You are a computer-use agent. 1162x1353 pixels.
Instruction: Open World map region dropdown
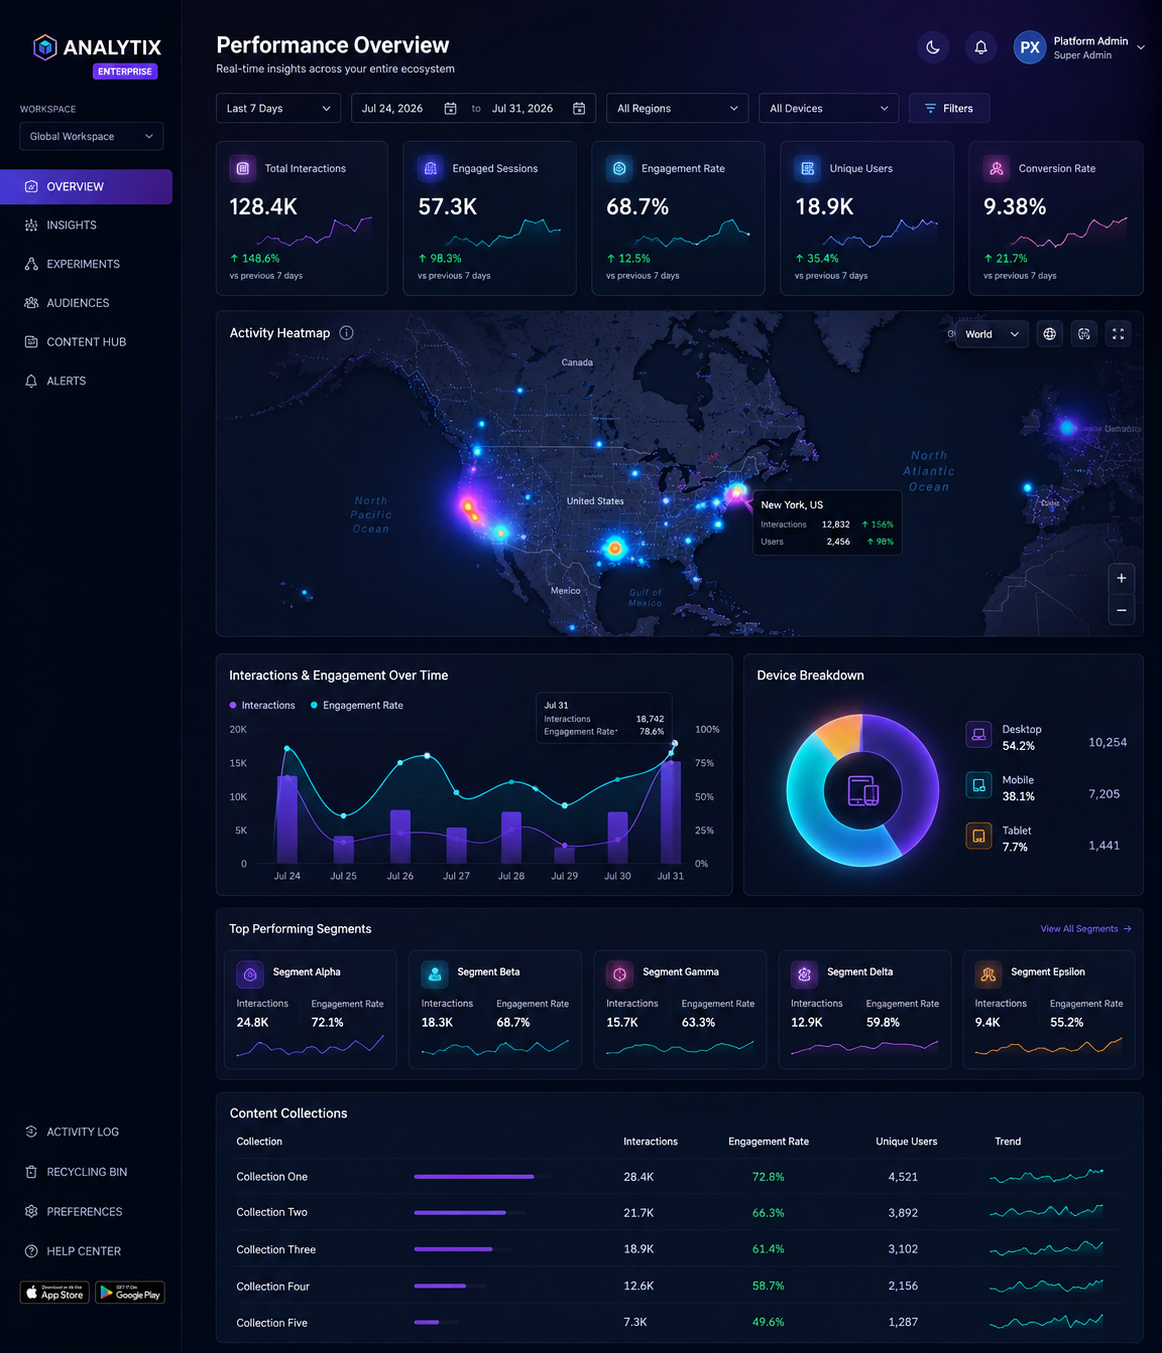991,334
